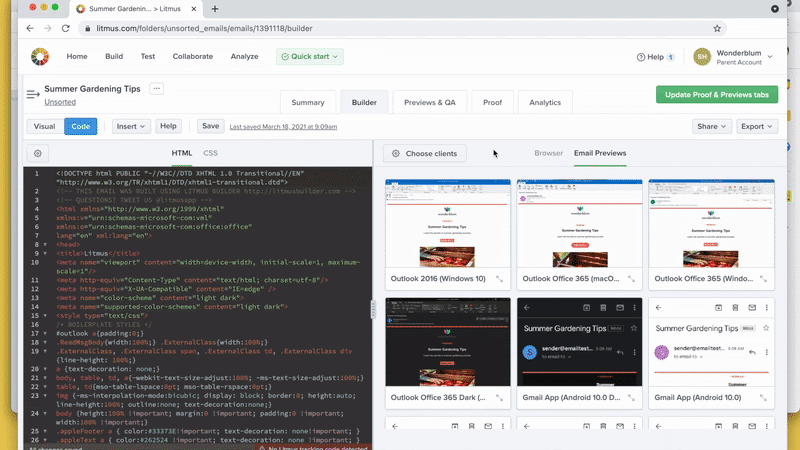Collapse code fold at line 15
Viewport: 800px width, 450px height.
tap(45, 316)
